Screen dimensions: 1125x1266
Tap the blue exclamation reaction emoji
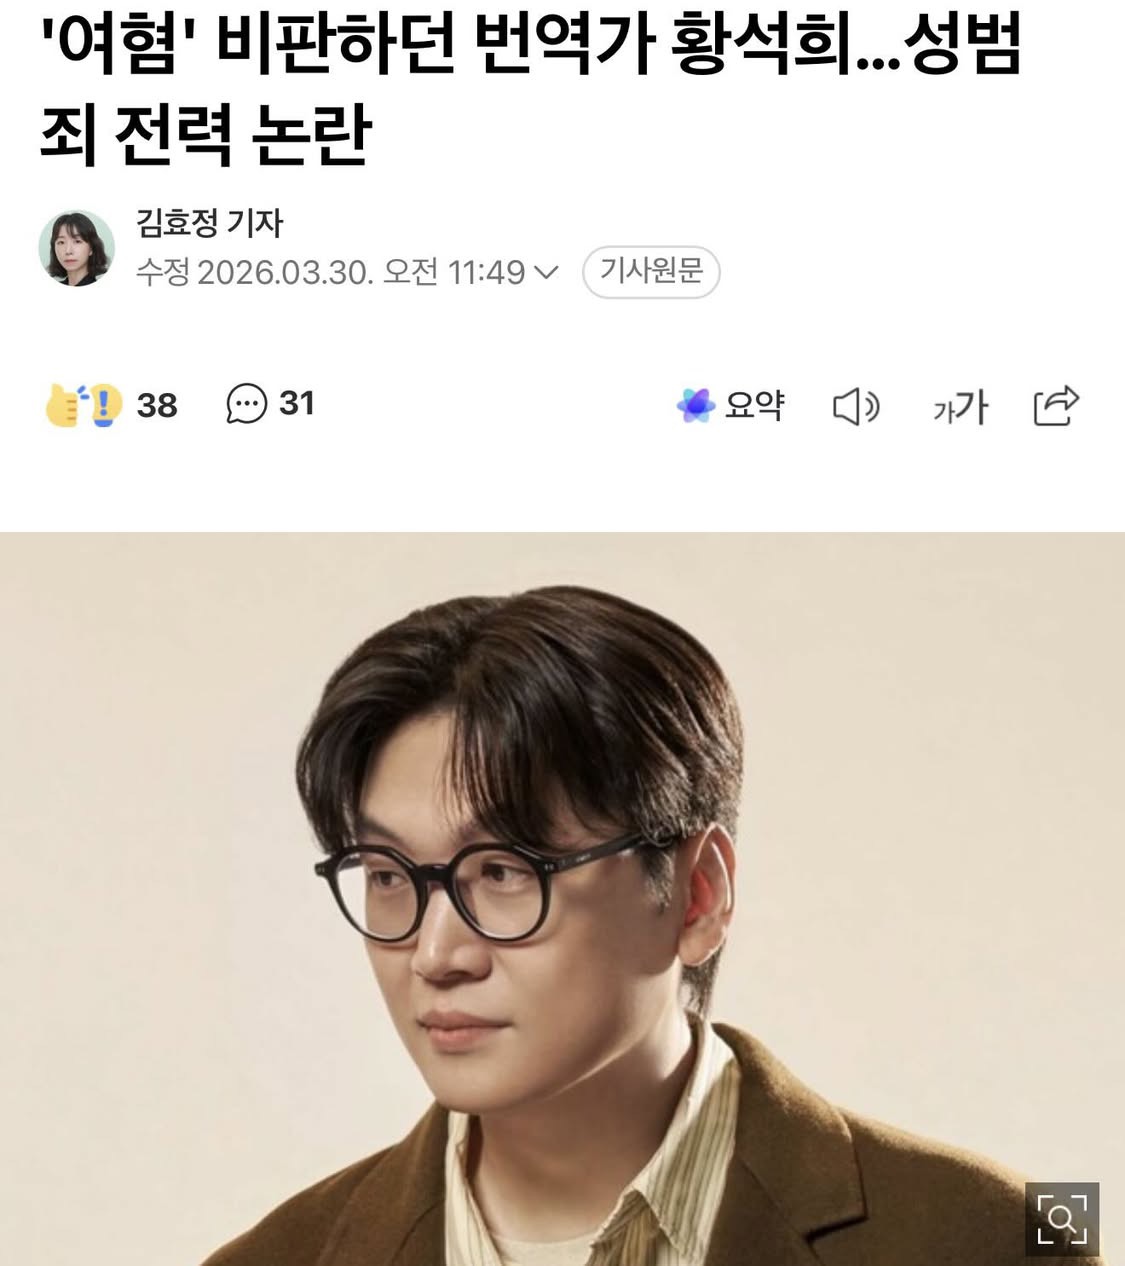[x=104, y=406]
